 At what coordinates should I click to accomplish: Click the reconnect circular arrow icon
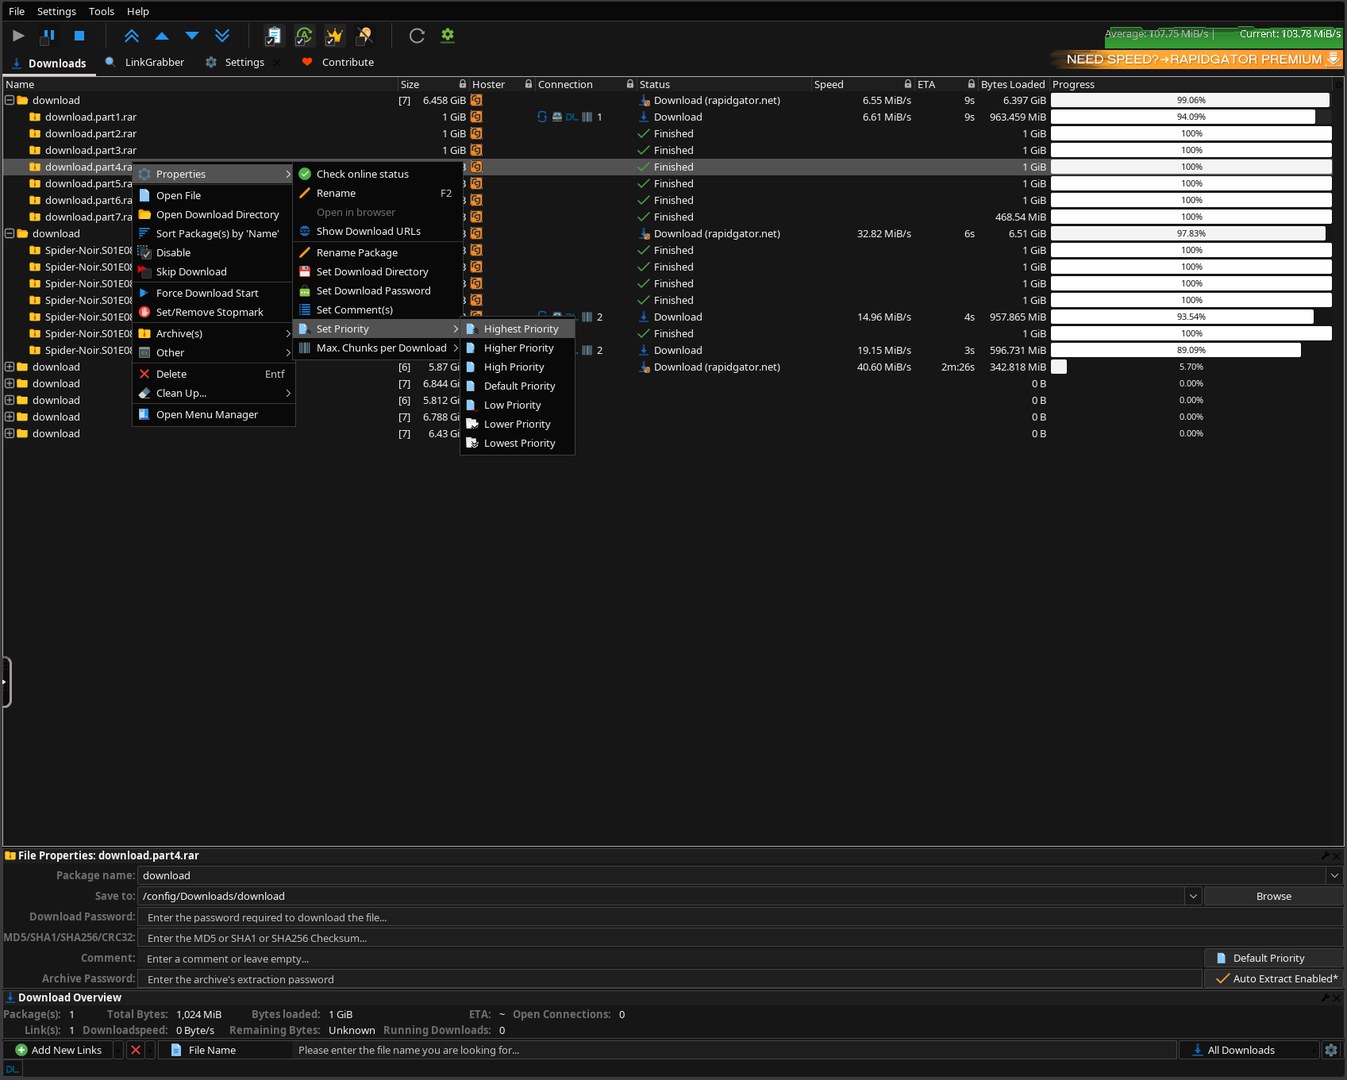tap(417, 35)
